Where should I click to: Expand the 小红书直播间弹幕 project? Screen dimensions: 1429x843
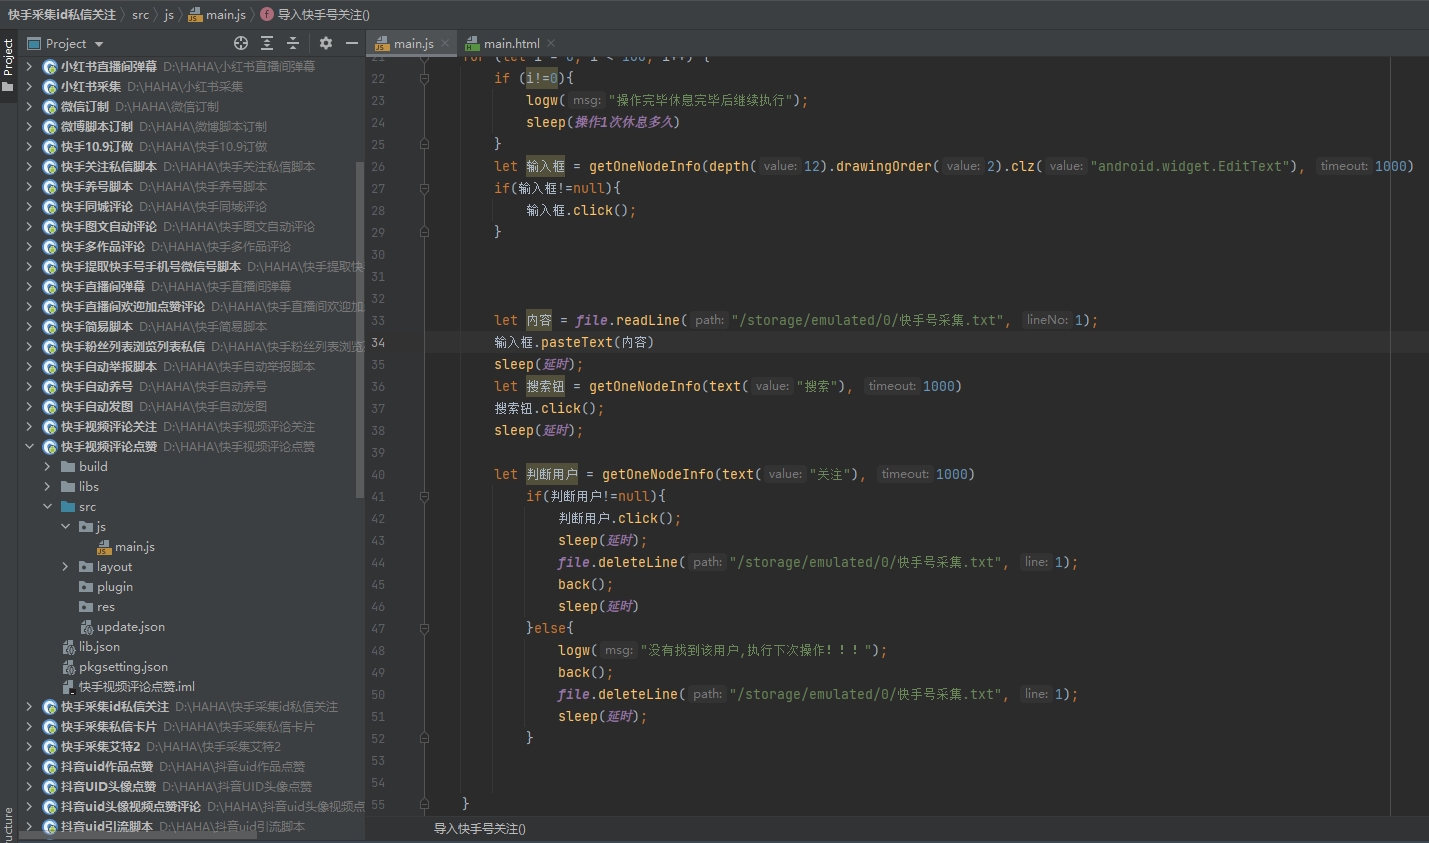pos(29,66)
